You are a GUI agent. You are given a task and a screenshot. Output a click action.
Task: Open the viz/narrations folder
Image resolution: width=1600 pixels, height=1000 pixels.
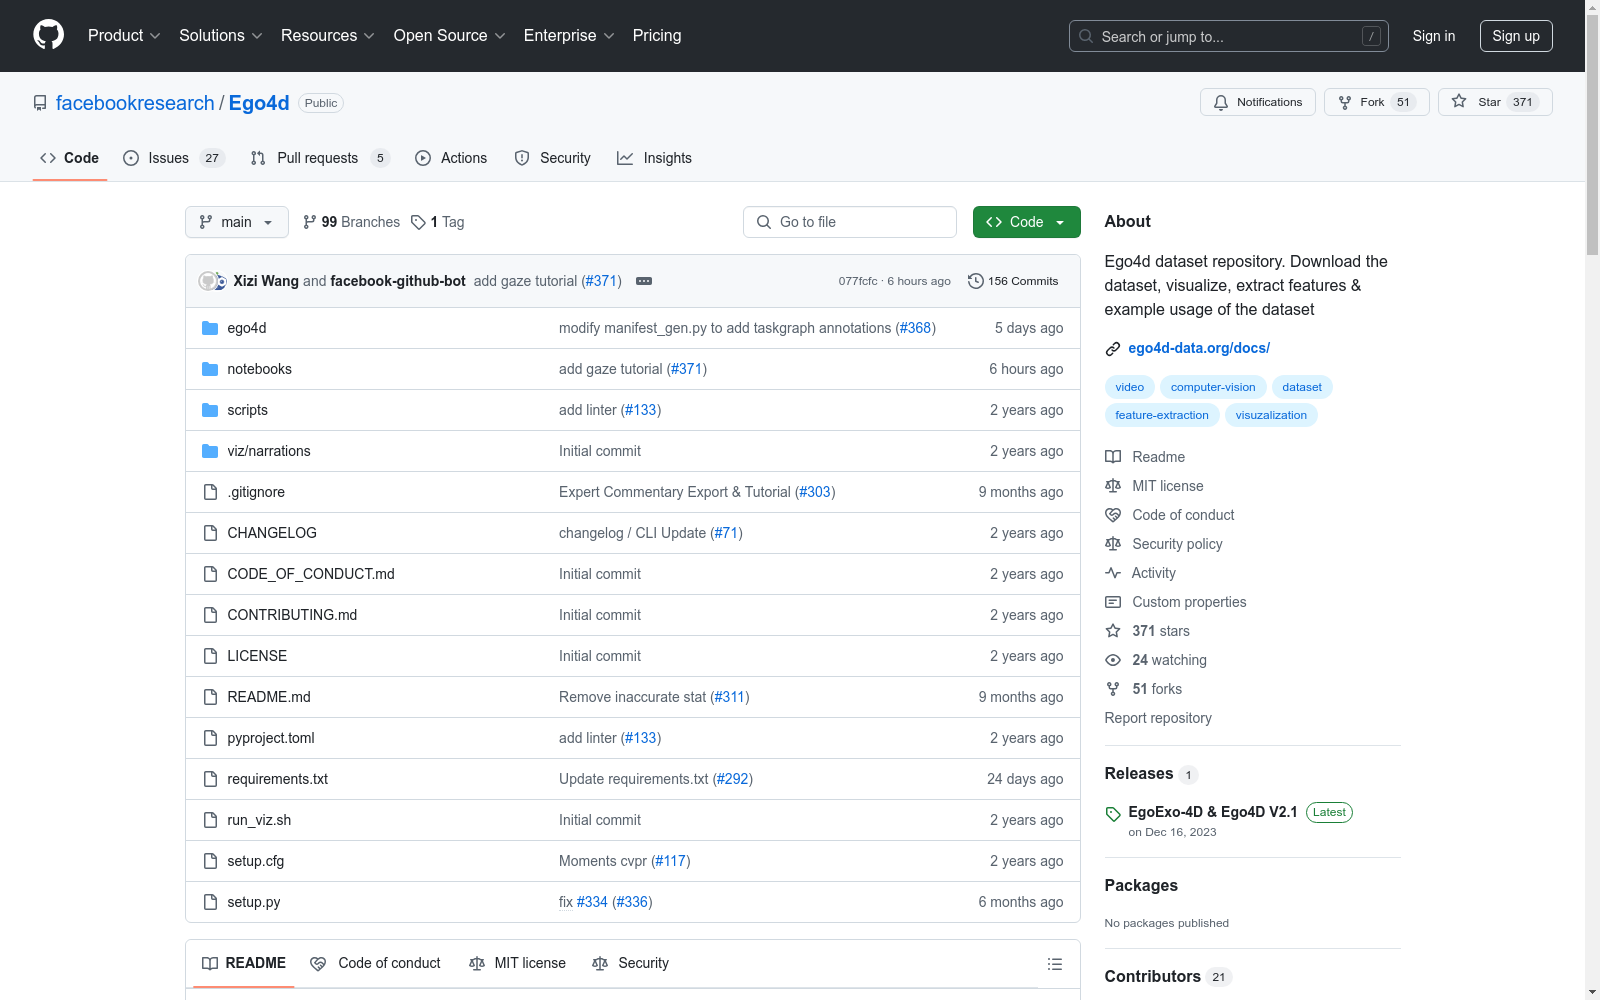269,451
